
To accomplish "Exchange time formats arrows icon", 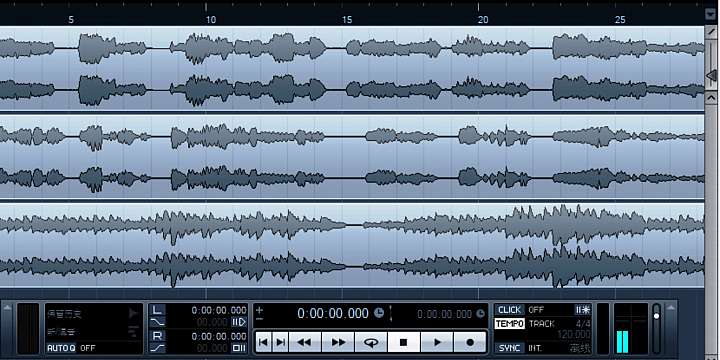I will 391,313.
